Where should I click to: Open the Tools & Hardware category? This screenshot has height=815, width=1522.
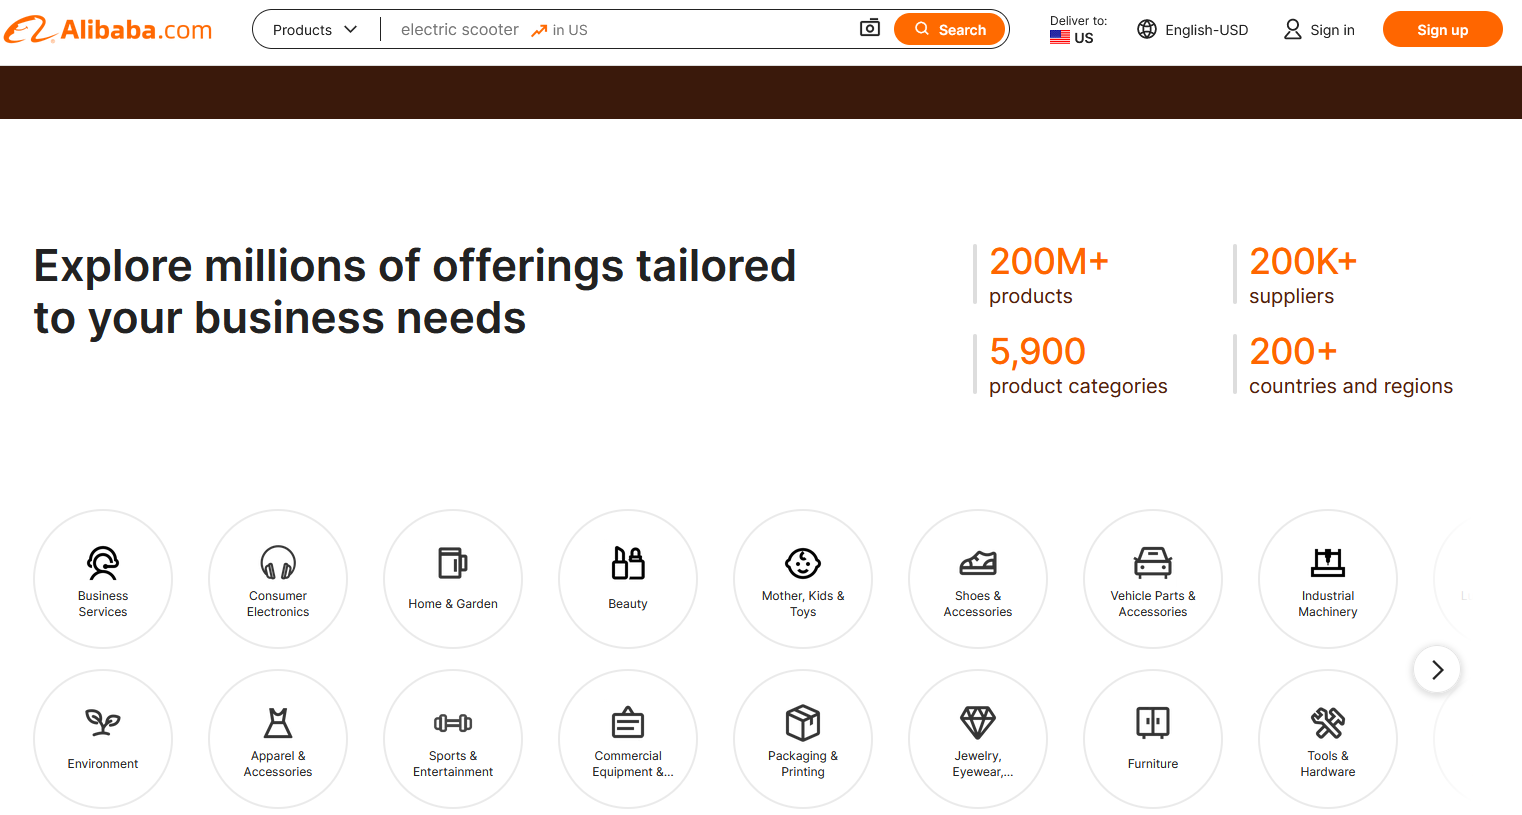point(1328,739)
